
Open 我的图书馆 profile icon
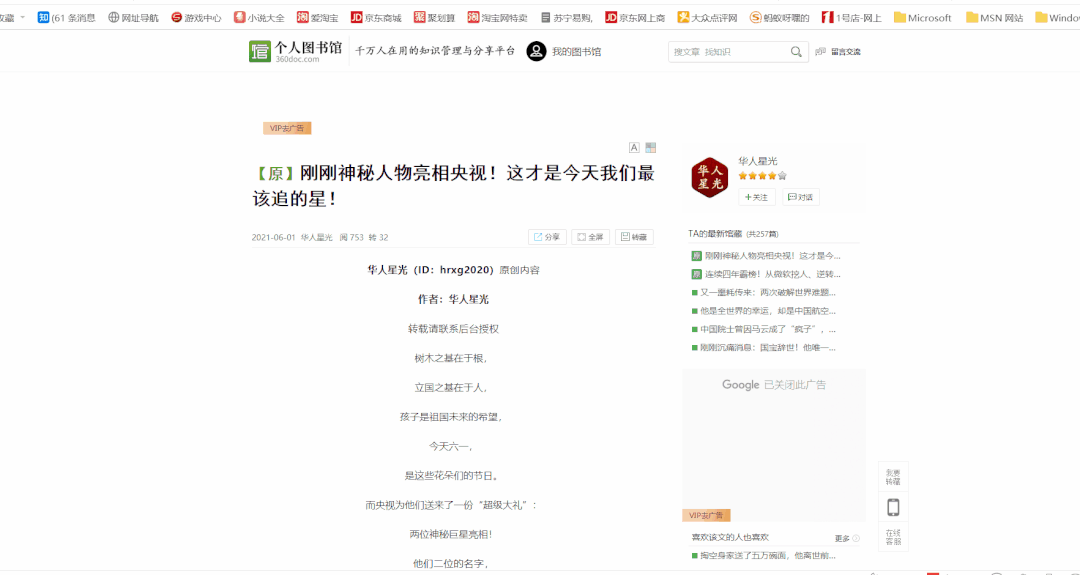point(536,51)
